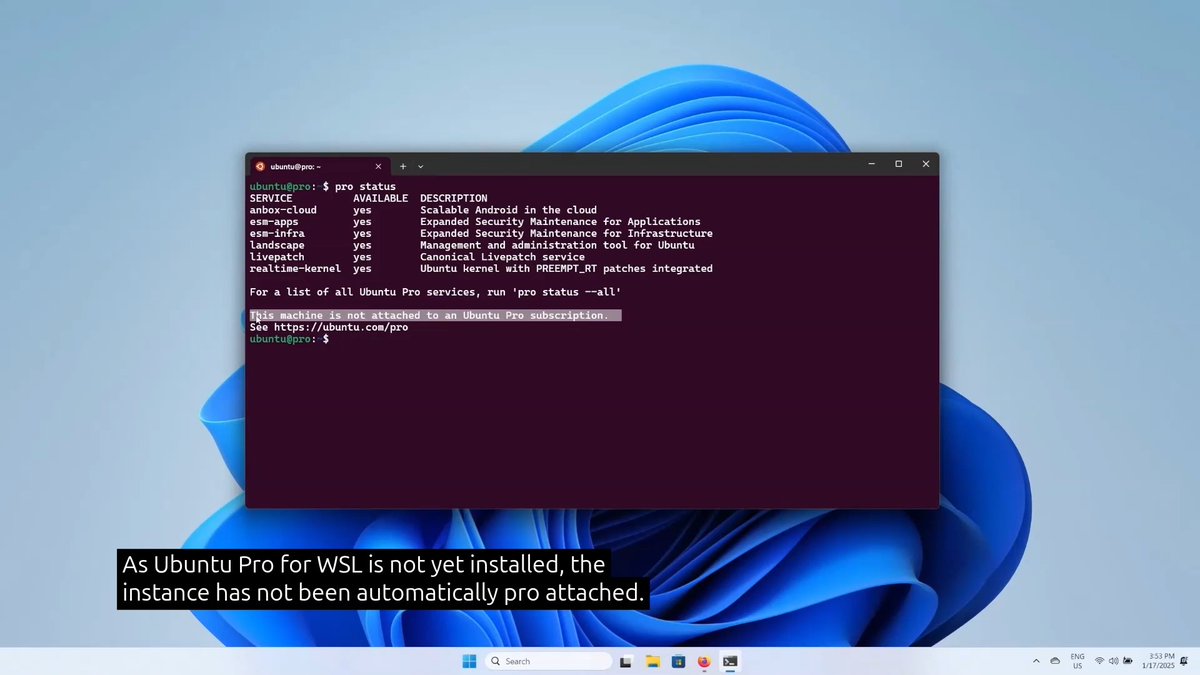Click the 'pro status' command text
1200x675 pixels.
pyautogui.click(x=365, y=187)
